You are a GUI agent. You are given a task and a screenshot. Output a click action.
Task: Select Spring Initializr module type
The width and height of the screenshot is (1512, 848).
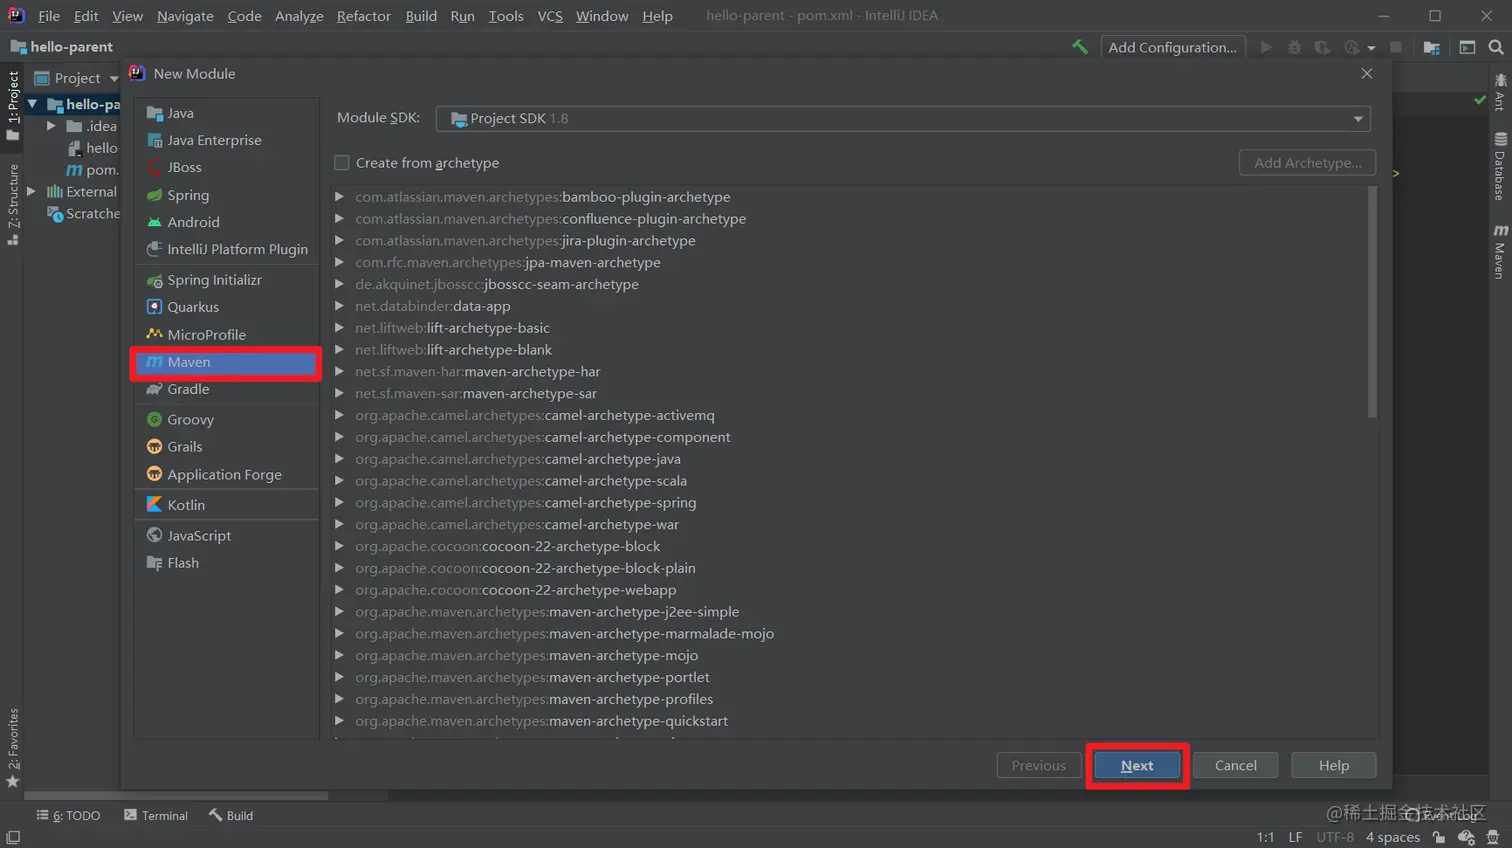214,280
